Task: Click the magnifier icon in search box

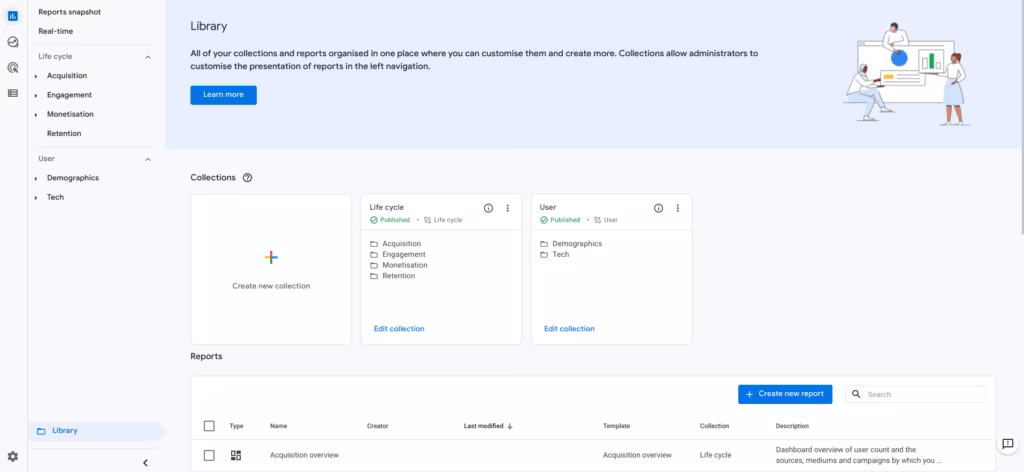Action: click(856, 394)
